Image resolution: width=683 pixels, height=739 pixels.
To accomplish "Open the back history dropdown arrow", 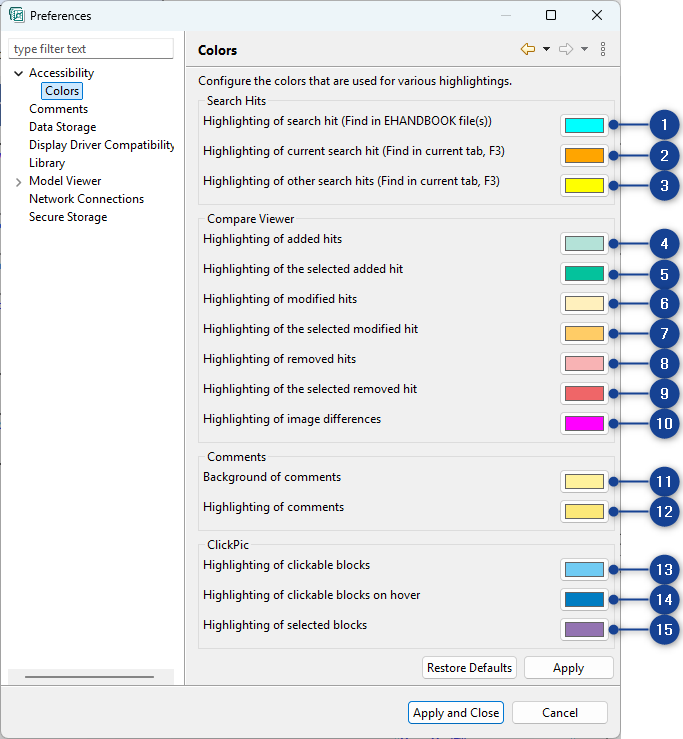I will pos(546,49).
